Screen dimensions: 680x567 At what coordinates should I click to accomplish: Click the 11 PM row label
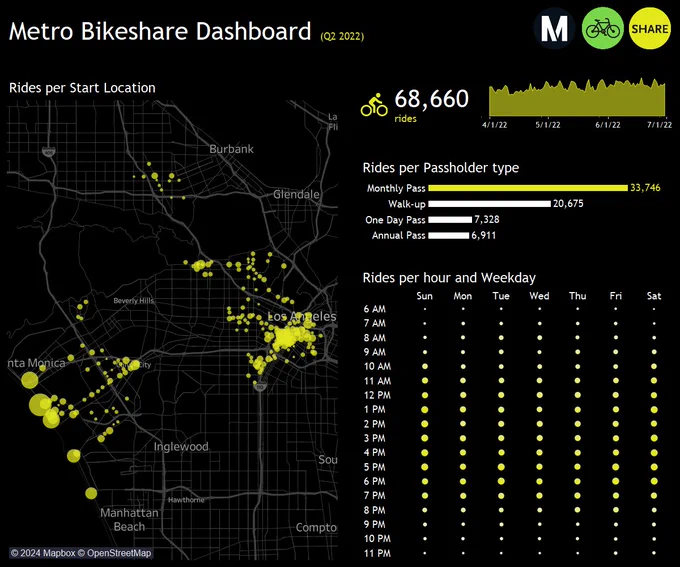click(x=377, y=554)
